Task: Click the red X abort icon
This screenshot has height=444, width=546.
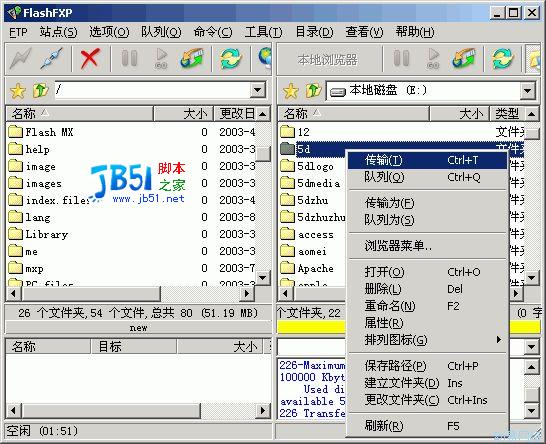Action: (90, 58)
